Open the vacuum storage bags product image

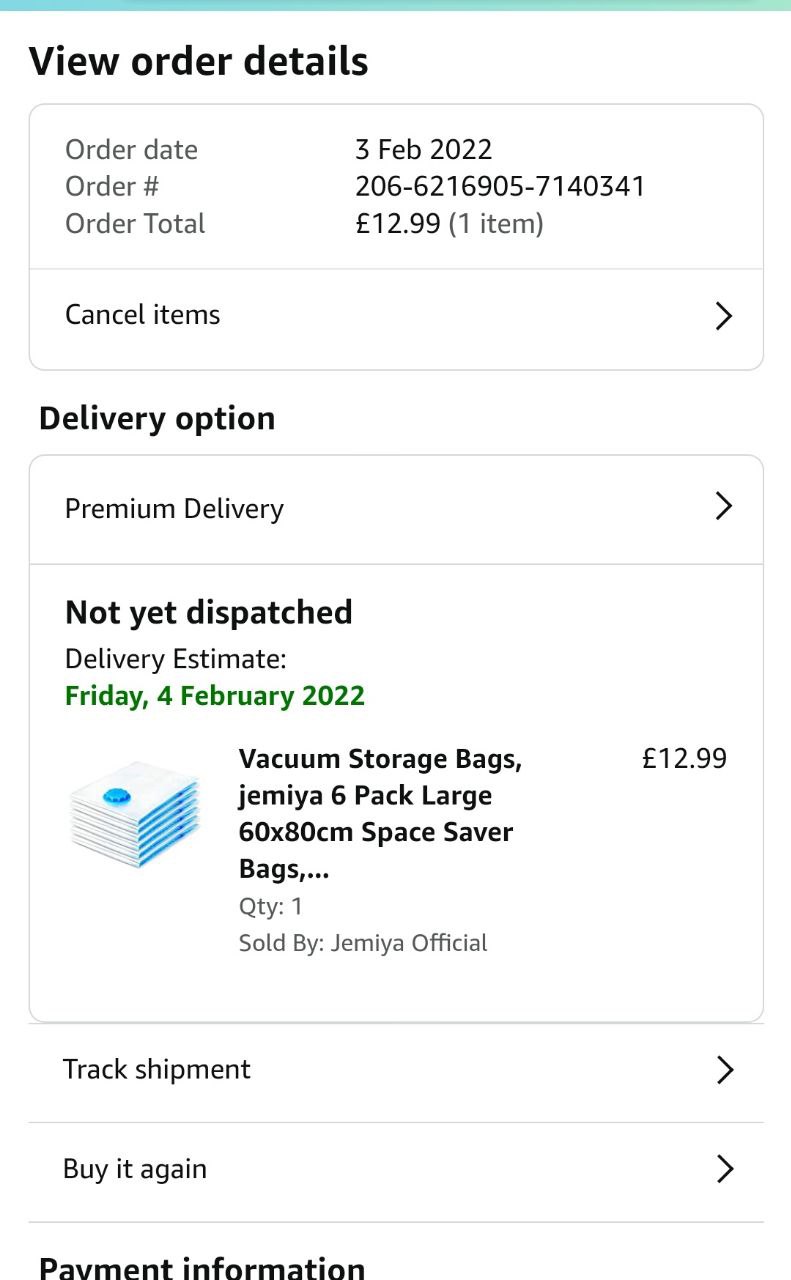point(135,813)
